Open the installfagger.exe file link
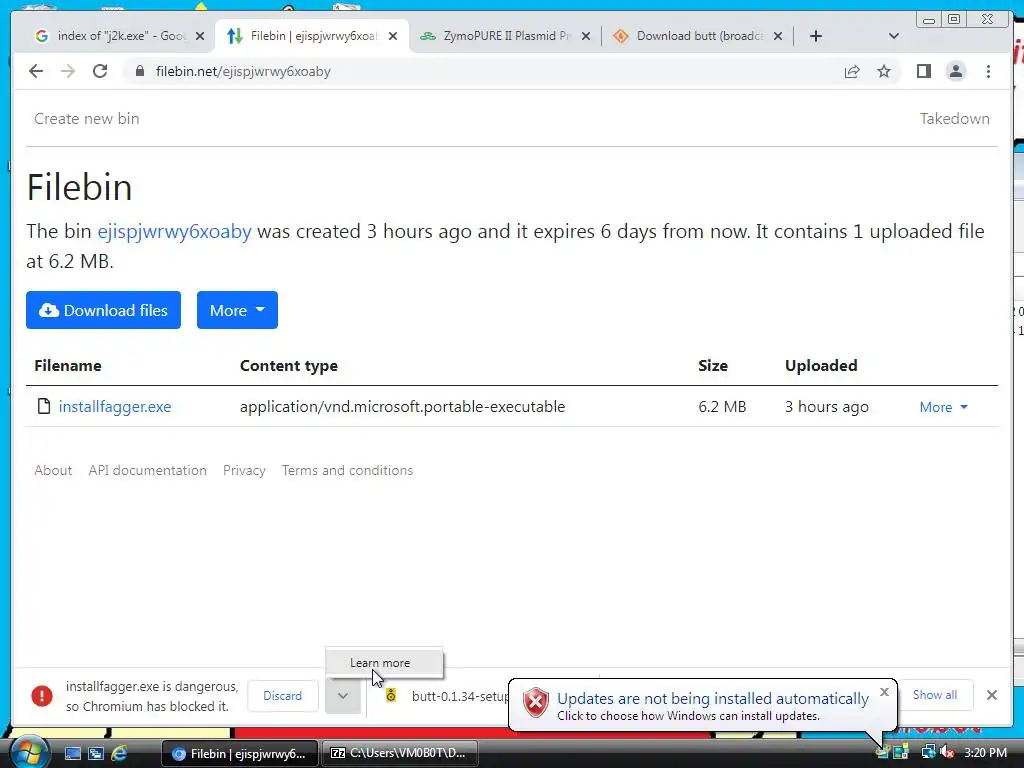This screenshot has height=768, width=1024. [x=115, y=407]
